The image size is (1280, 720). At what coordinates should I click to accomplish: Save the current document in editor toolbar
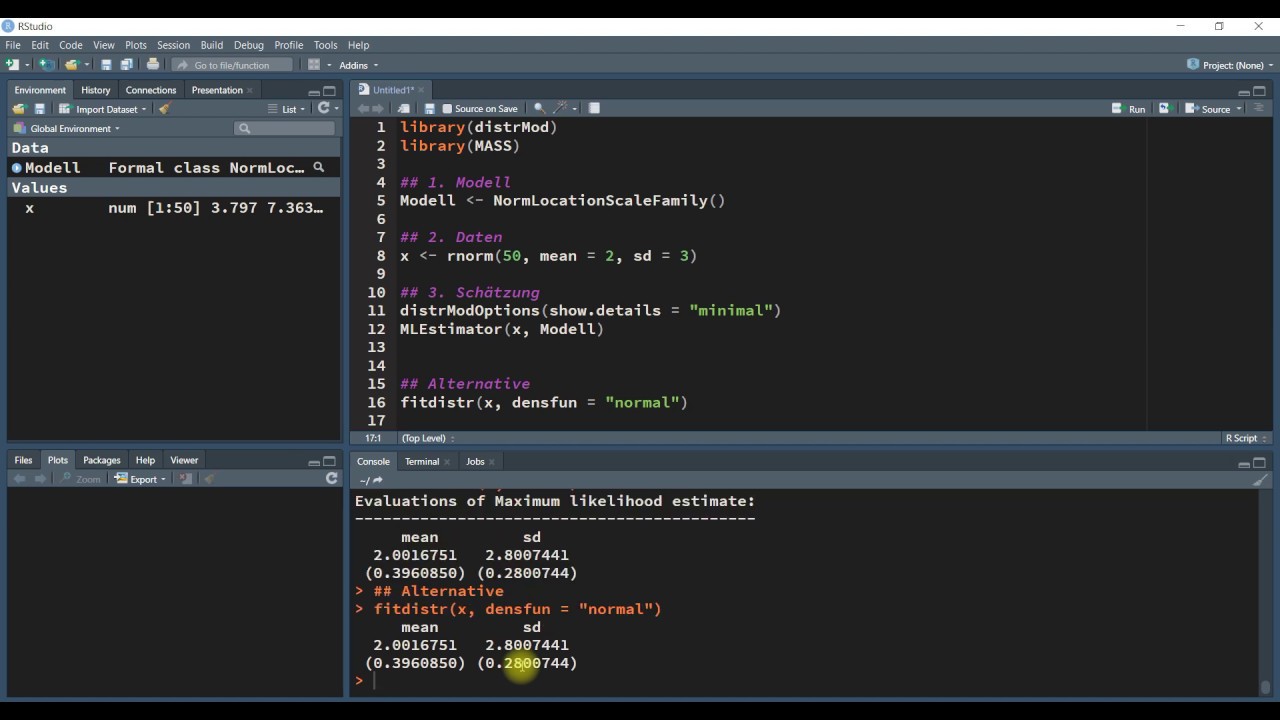point(430,108)
